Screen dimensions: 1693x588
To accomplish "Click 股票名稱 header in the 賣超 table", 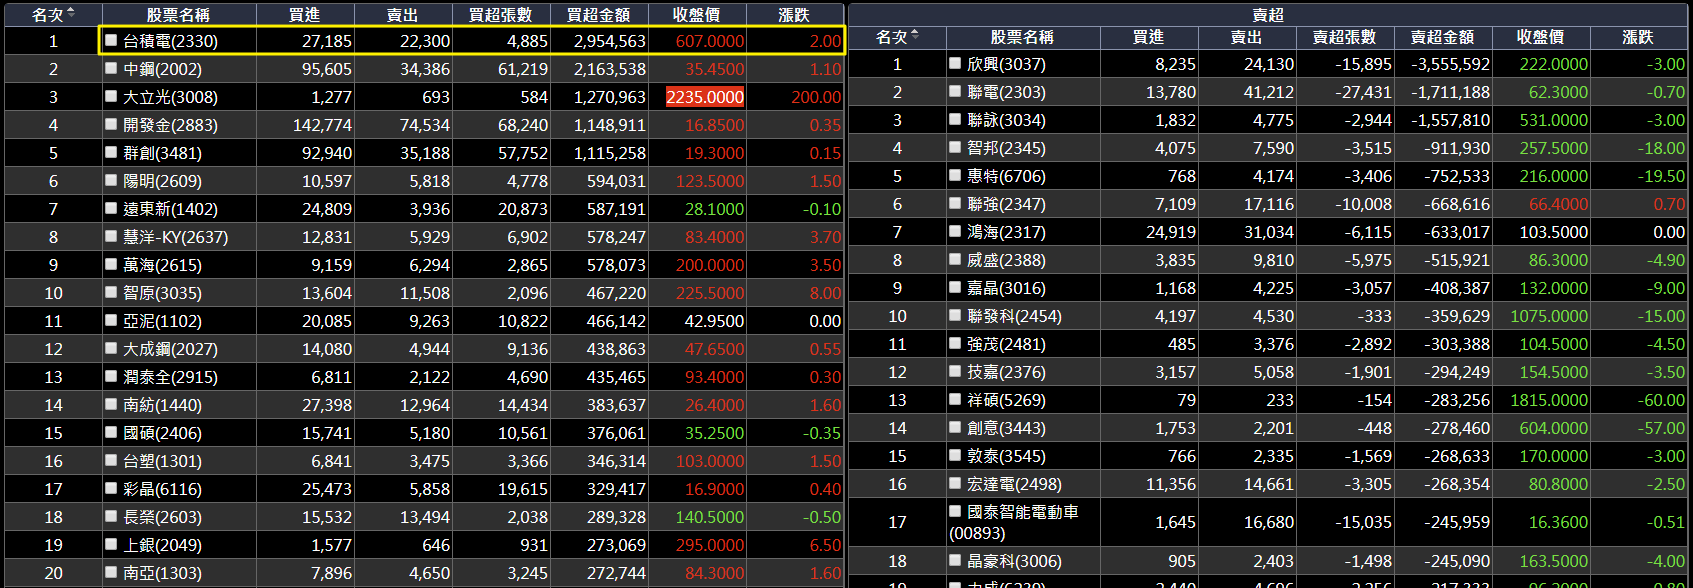I will point(1022,37).
